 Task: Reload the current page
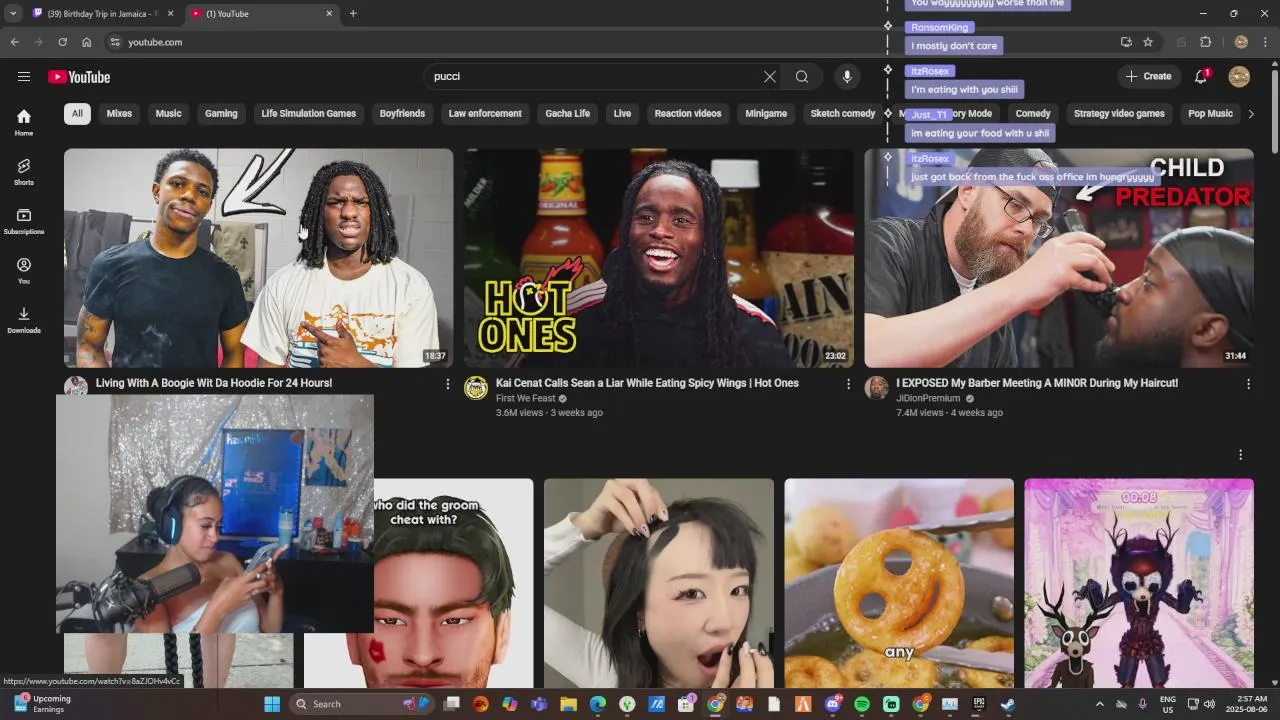(x=62, y=42)
